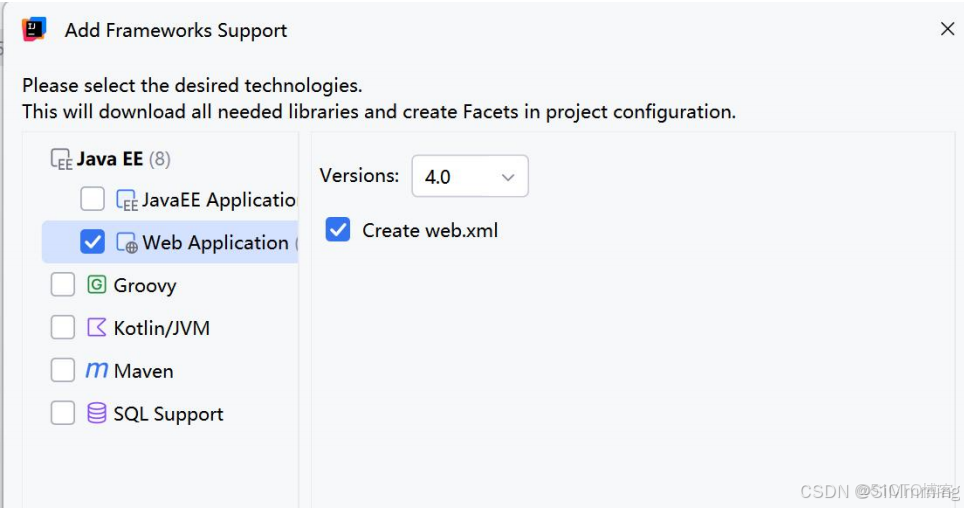
Task: Click the JavaEE Application icon
Action: pyautogui.click(x=127, y=200)
